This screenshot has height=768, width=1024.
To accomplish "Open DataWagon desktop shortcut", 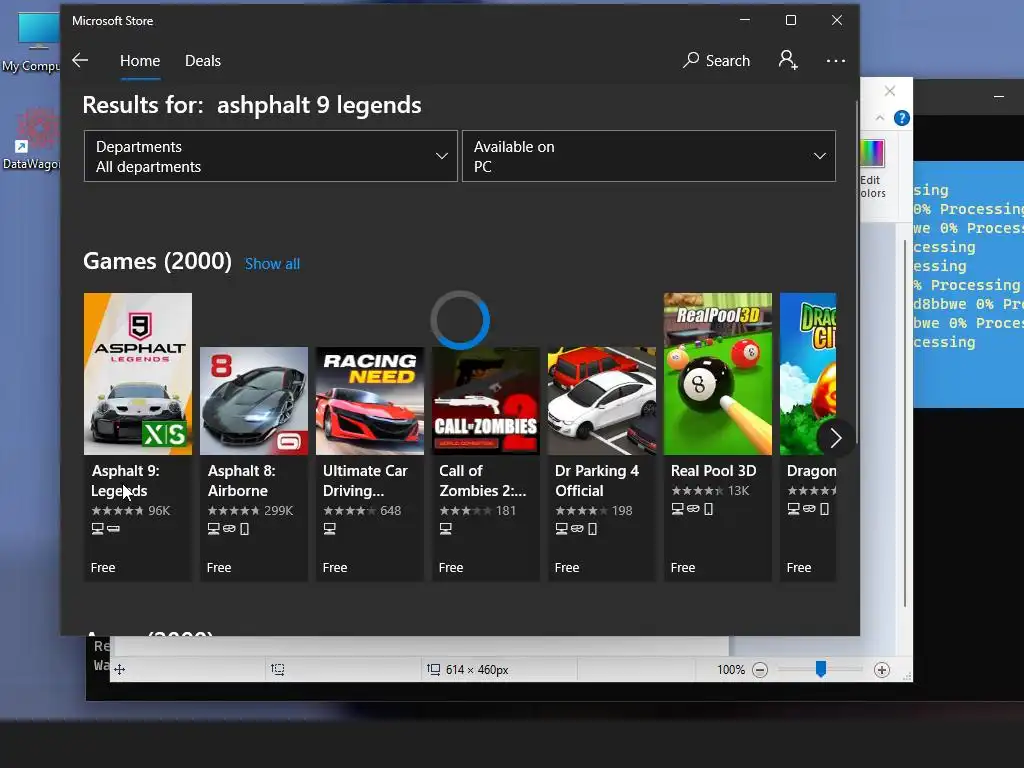I will point(31,140).
